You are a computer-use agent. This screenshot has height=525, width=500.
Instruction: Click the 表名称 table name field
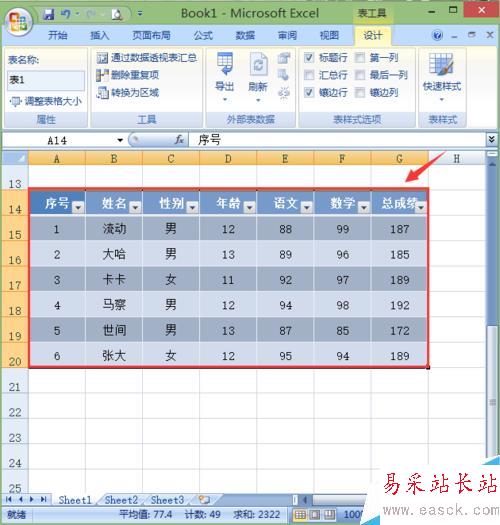46,80
